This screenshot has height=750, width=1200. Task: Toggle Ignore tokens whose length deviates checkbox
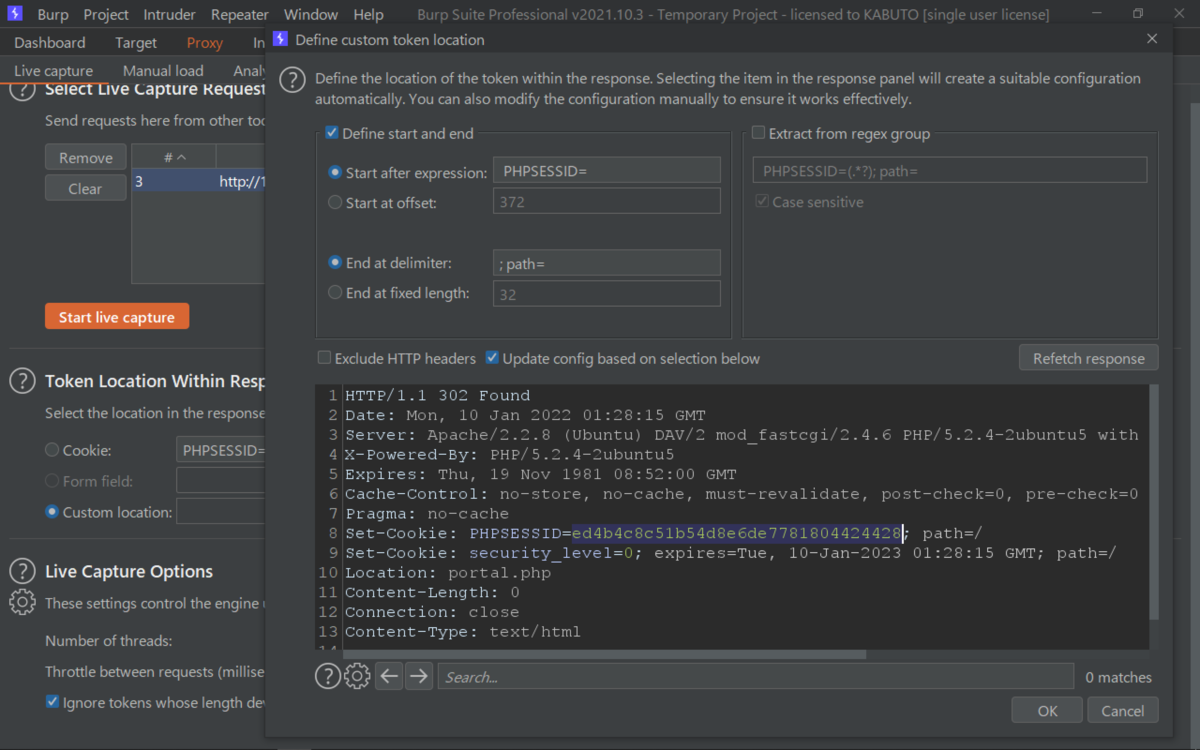pyautogui.click(x=52, y=702)
